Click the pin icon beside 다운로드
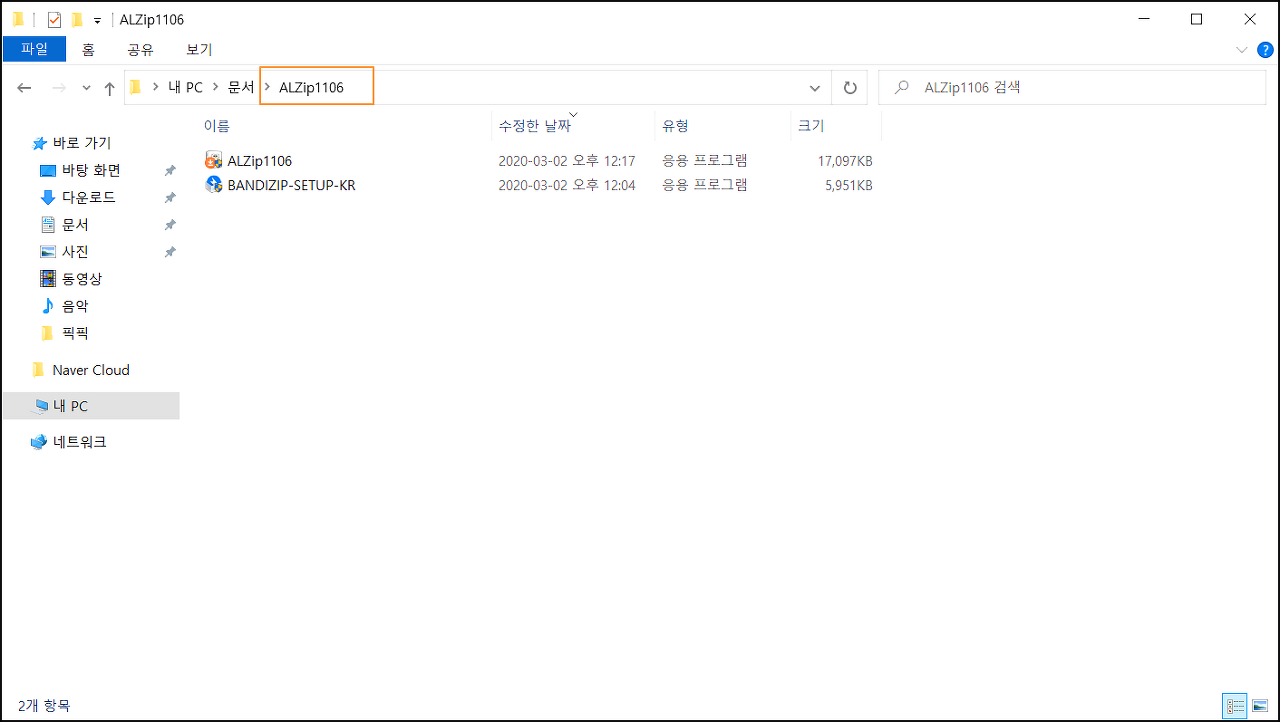1280x722 pixels. [x=170, y=198]
